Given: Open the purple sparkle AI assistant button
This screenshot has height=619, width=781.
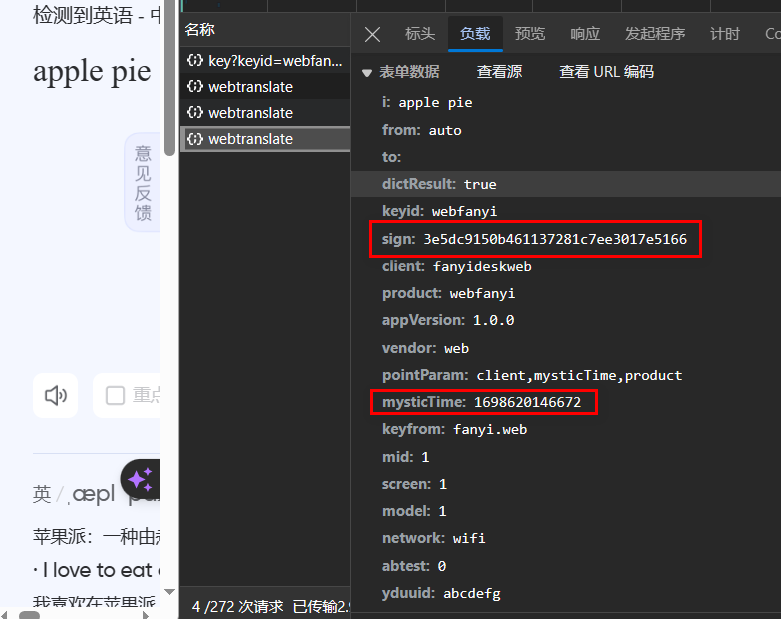Looking at the screenshot, I should pos(140,478).
